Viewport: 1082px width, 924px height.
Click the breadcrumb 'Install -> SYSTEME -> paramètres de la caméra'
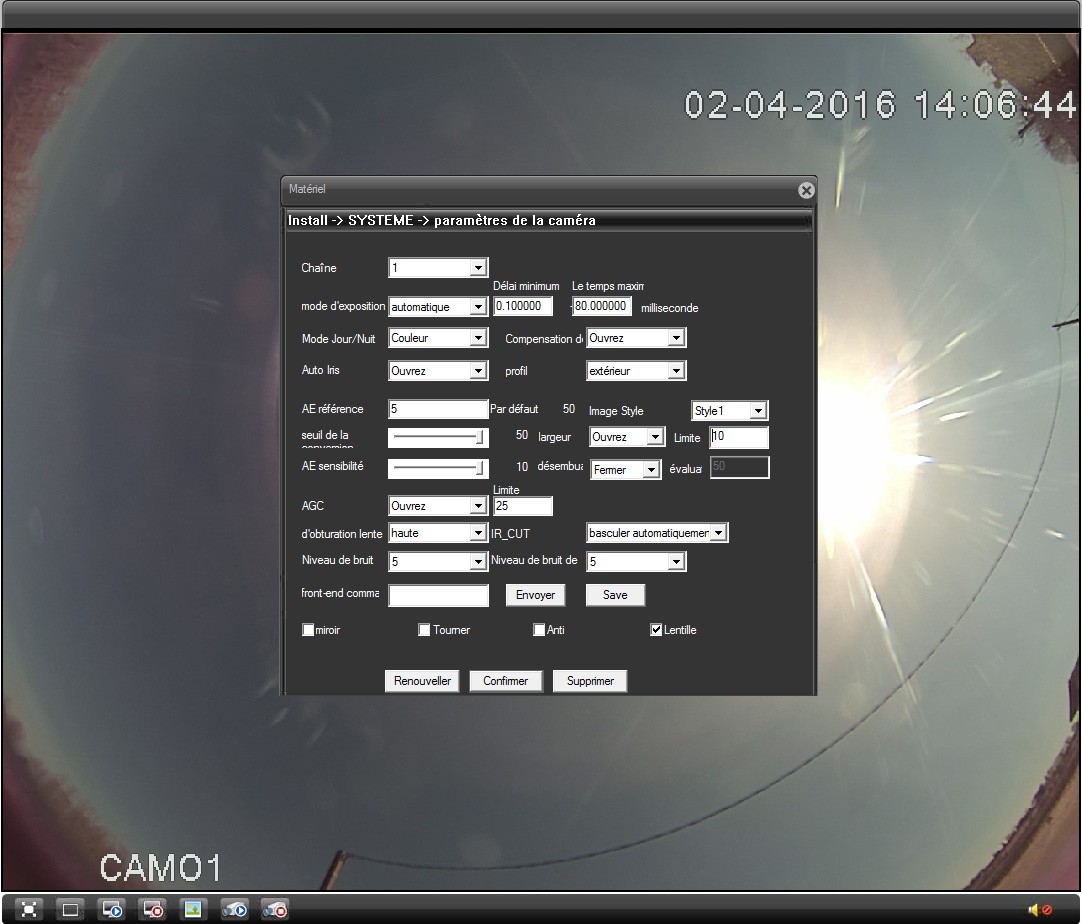(x=442, y=220)
